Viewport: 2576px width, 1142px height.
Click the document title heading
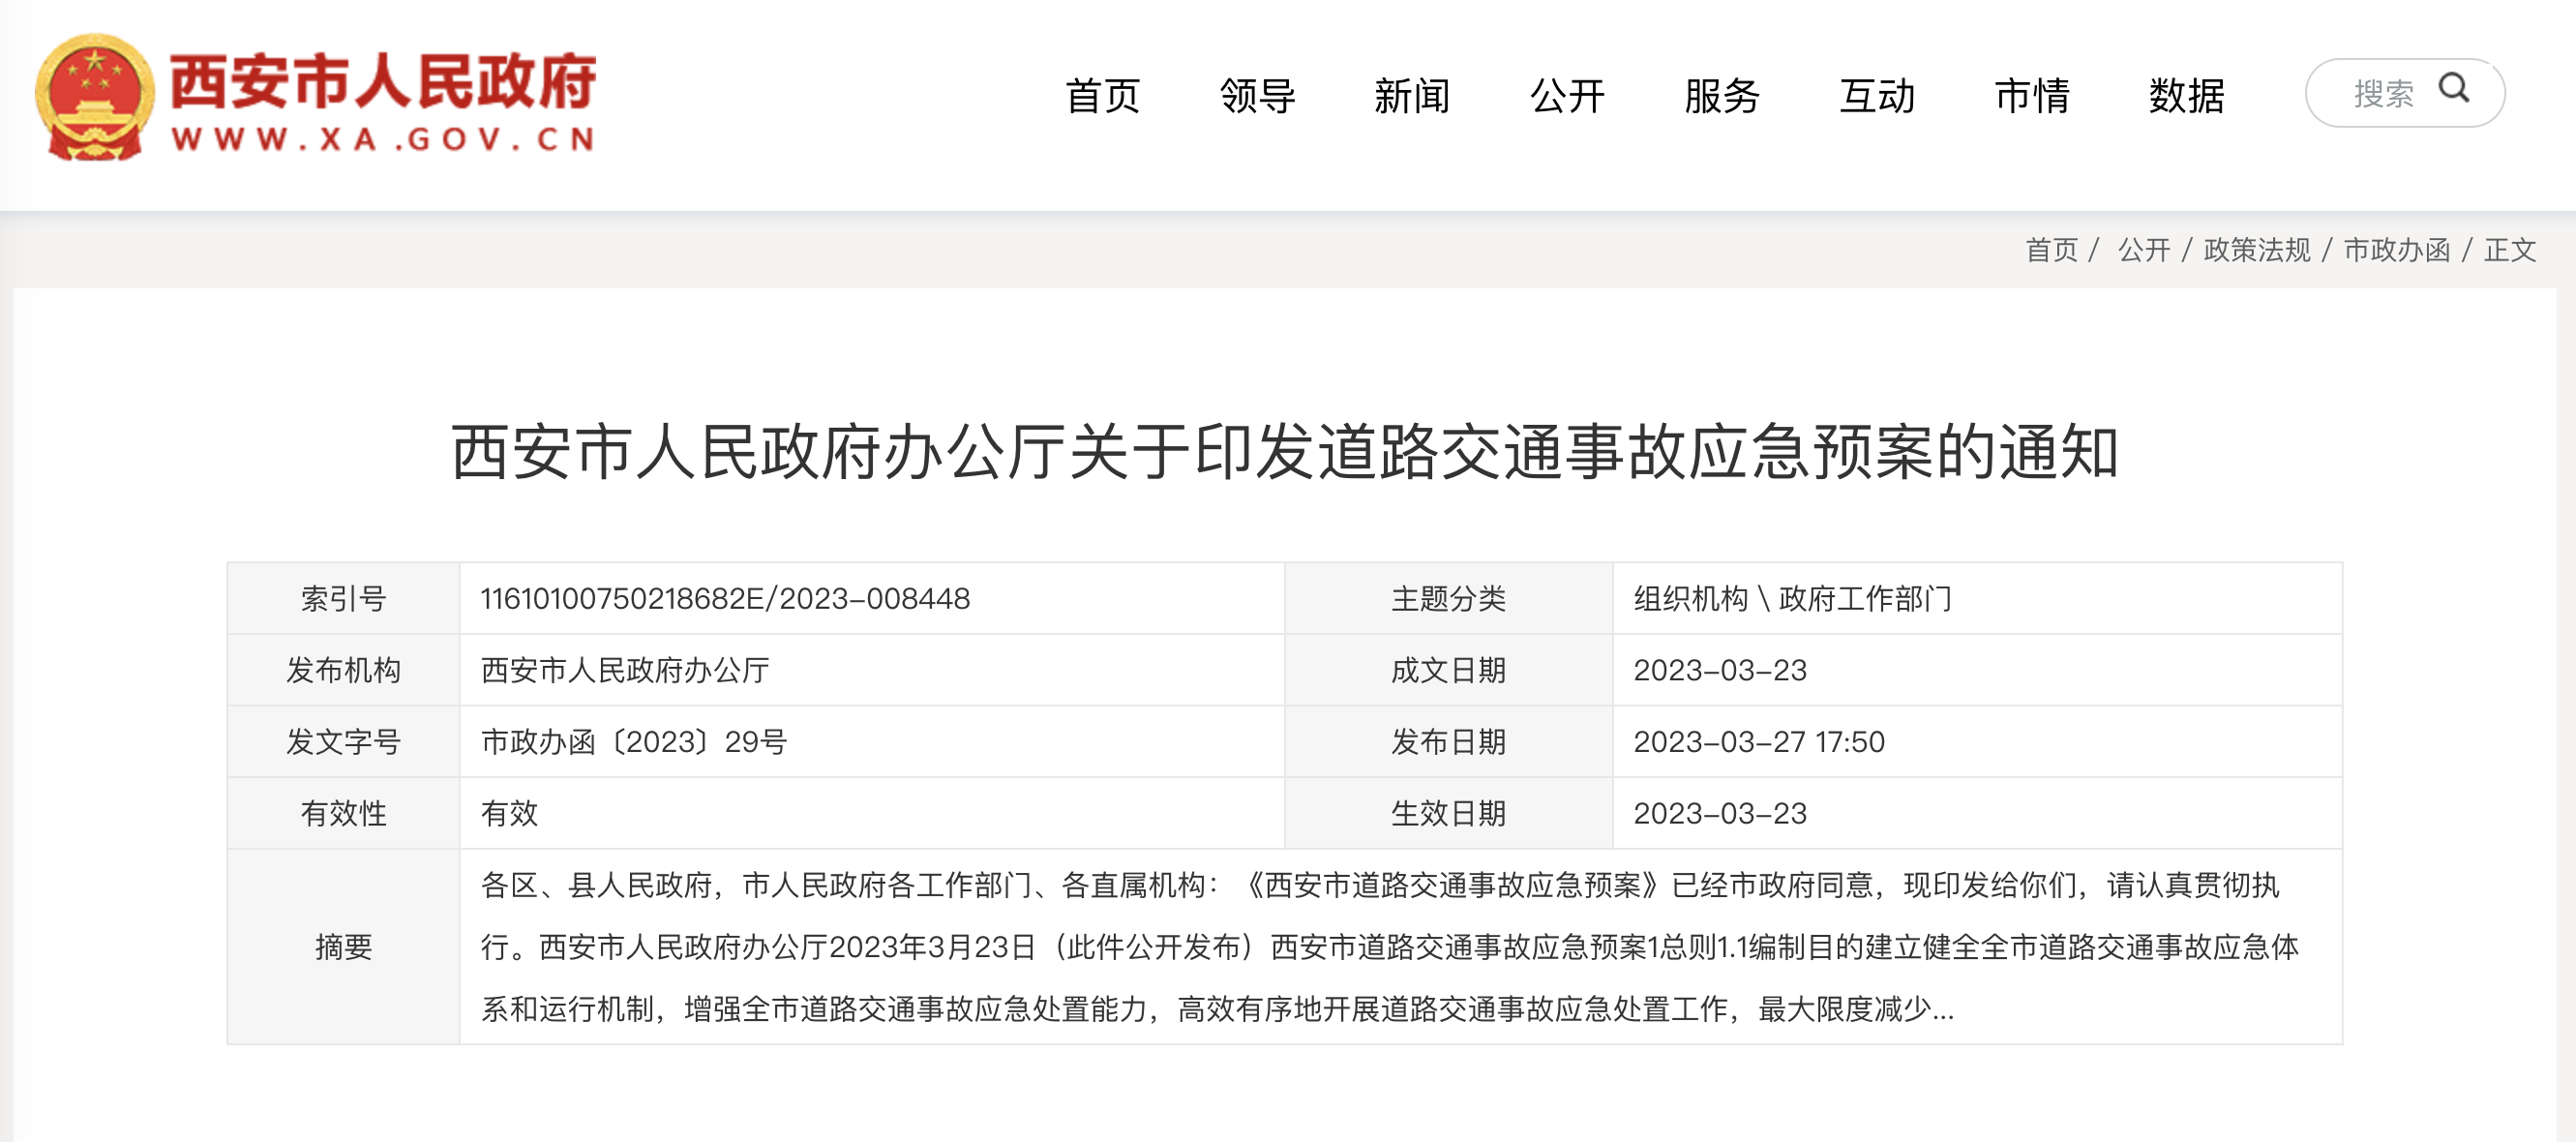[x=1284, y=452]
